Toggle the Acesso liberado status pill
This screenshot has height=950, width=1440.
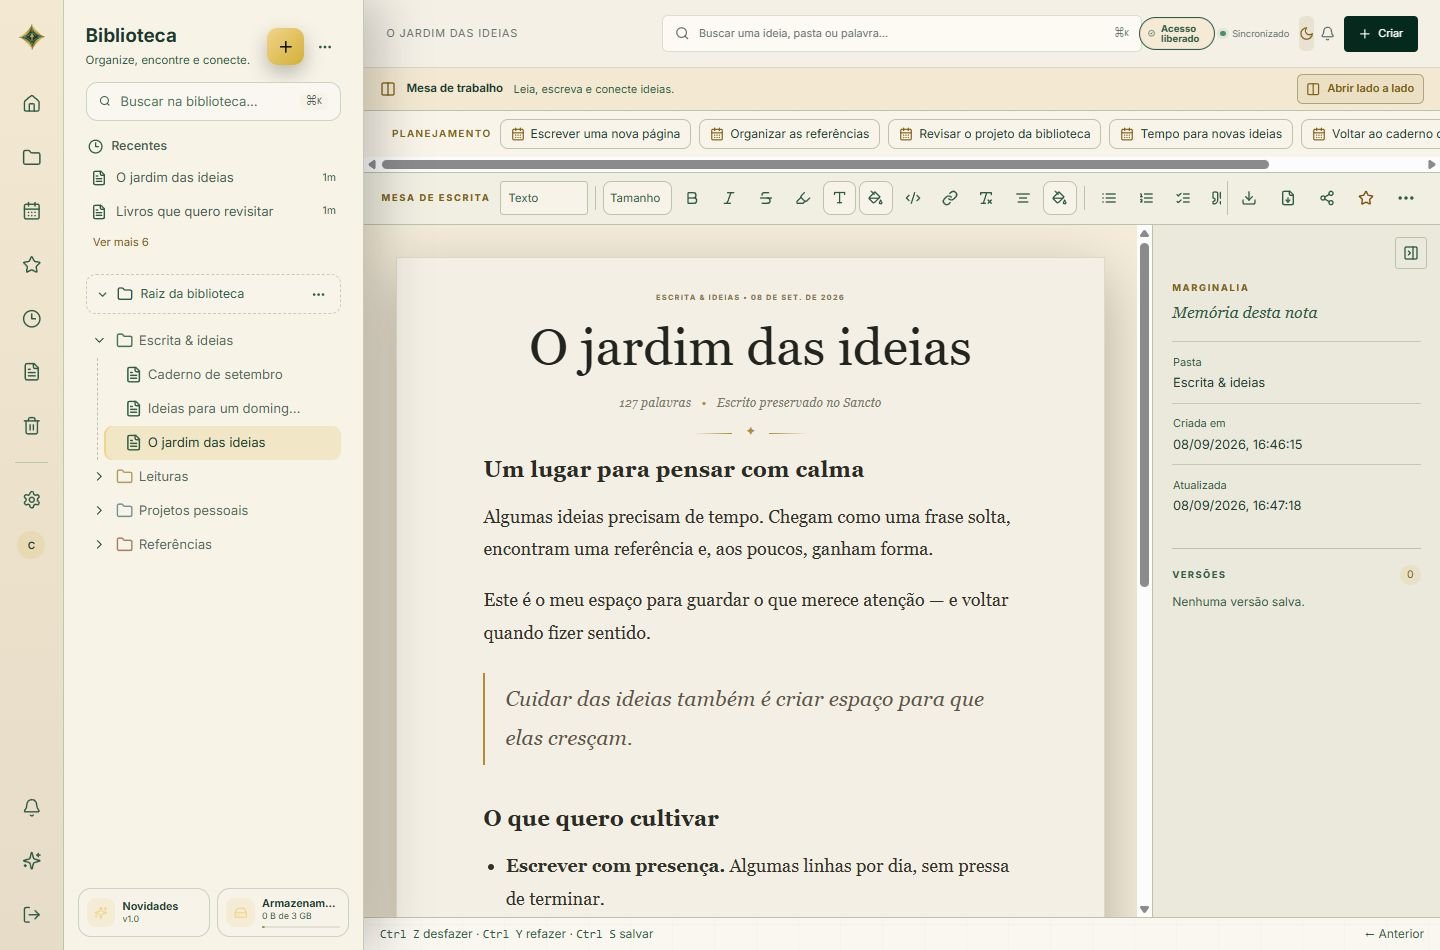[x=1177, y=34]
